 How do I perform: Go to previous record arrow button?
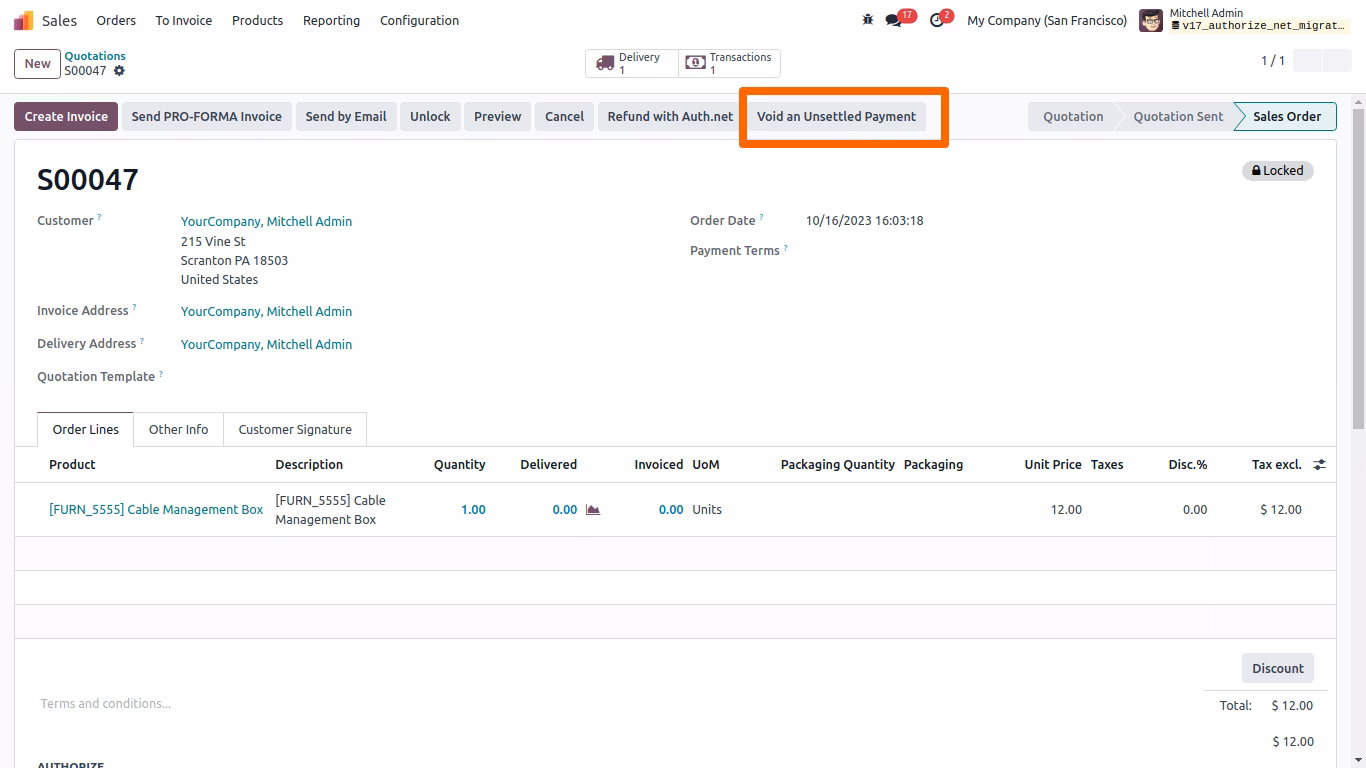(1307, 61)
